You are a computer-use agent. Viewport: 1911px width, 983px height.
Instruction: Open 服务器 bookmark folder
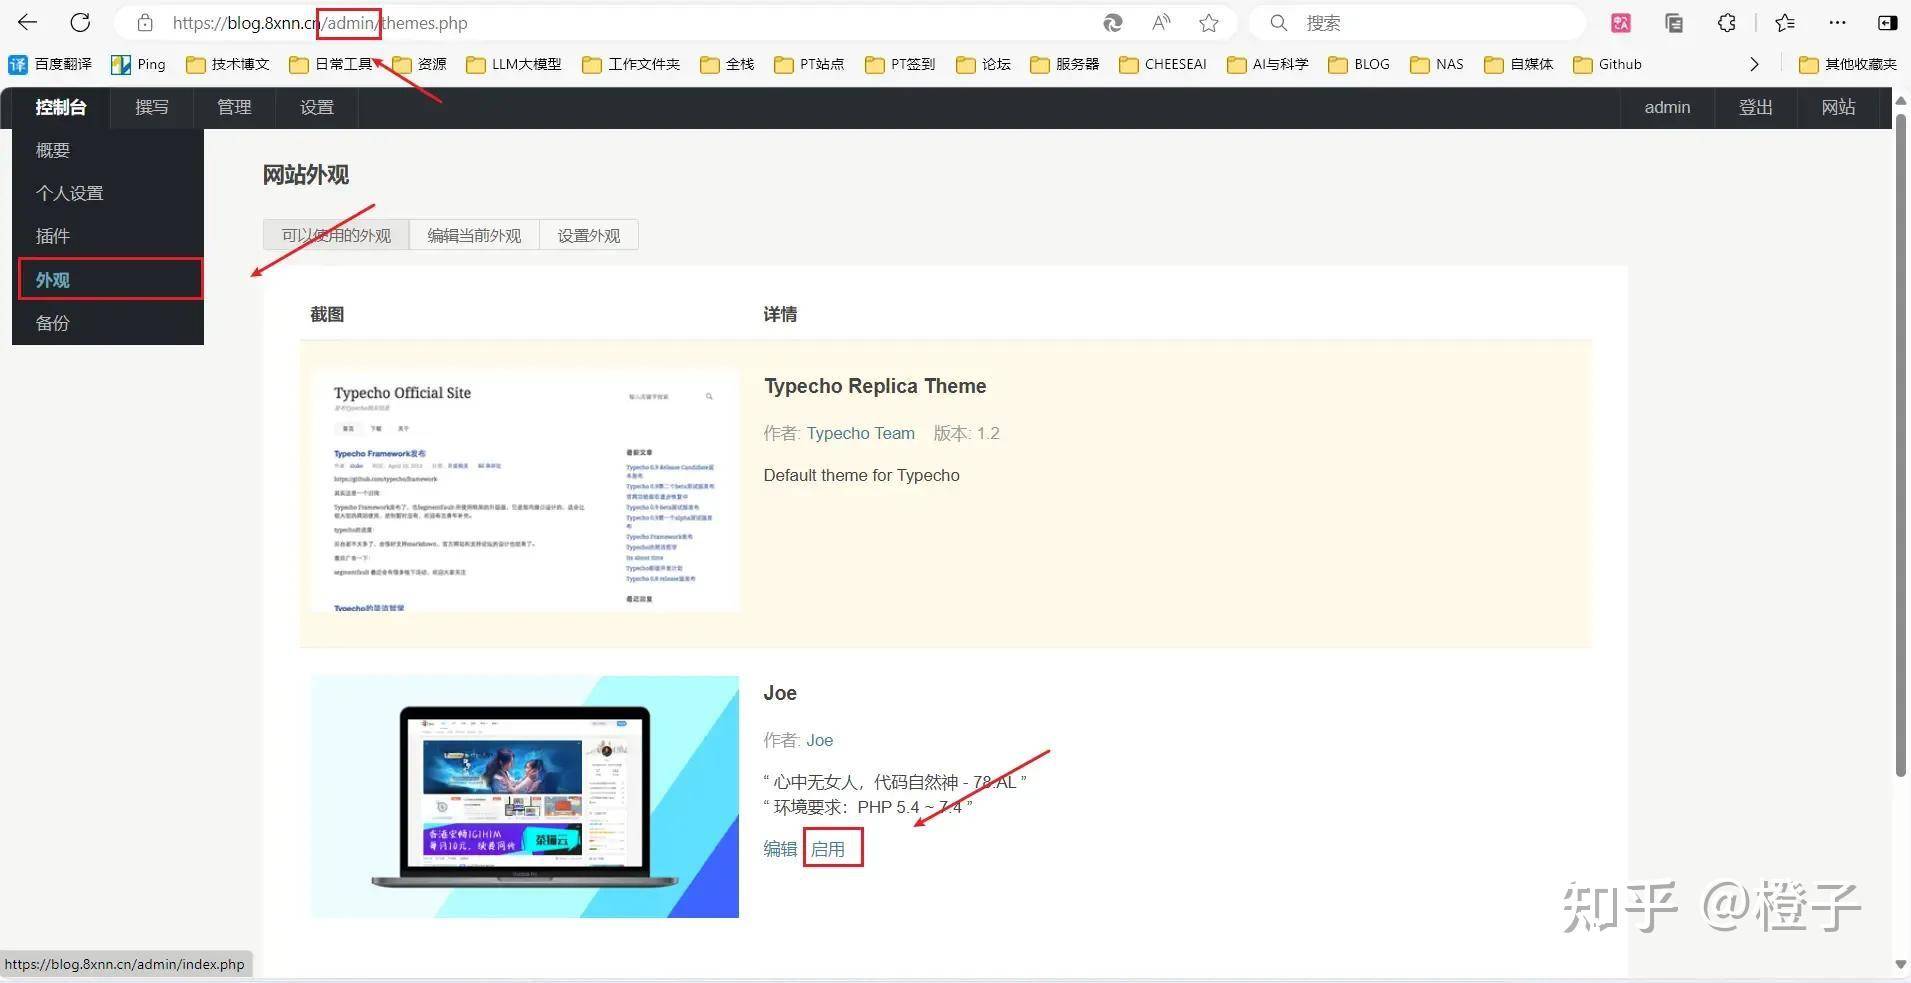[1065, 64]
